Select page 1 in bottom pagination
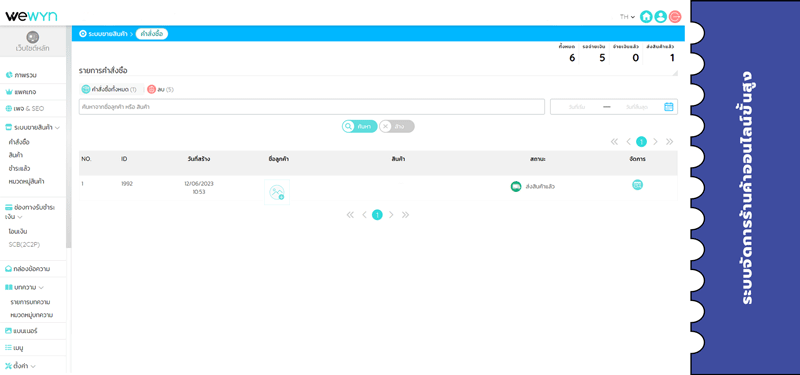This screenshot has width=800, height=375. tap(377, 215)
